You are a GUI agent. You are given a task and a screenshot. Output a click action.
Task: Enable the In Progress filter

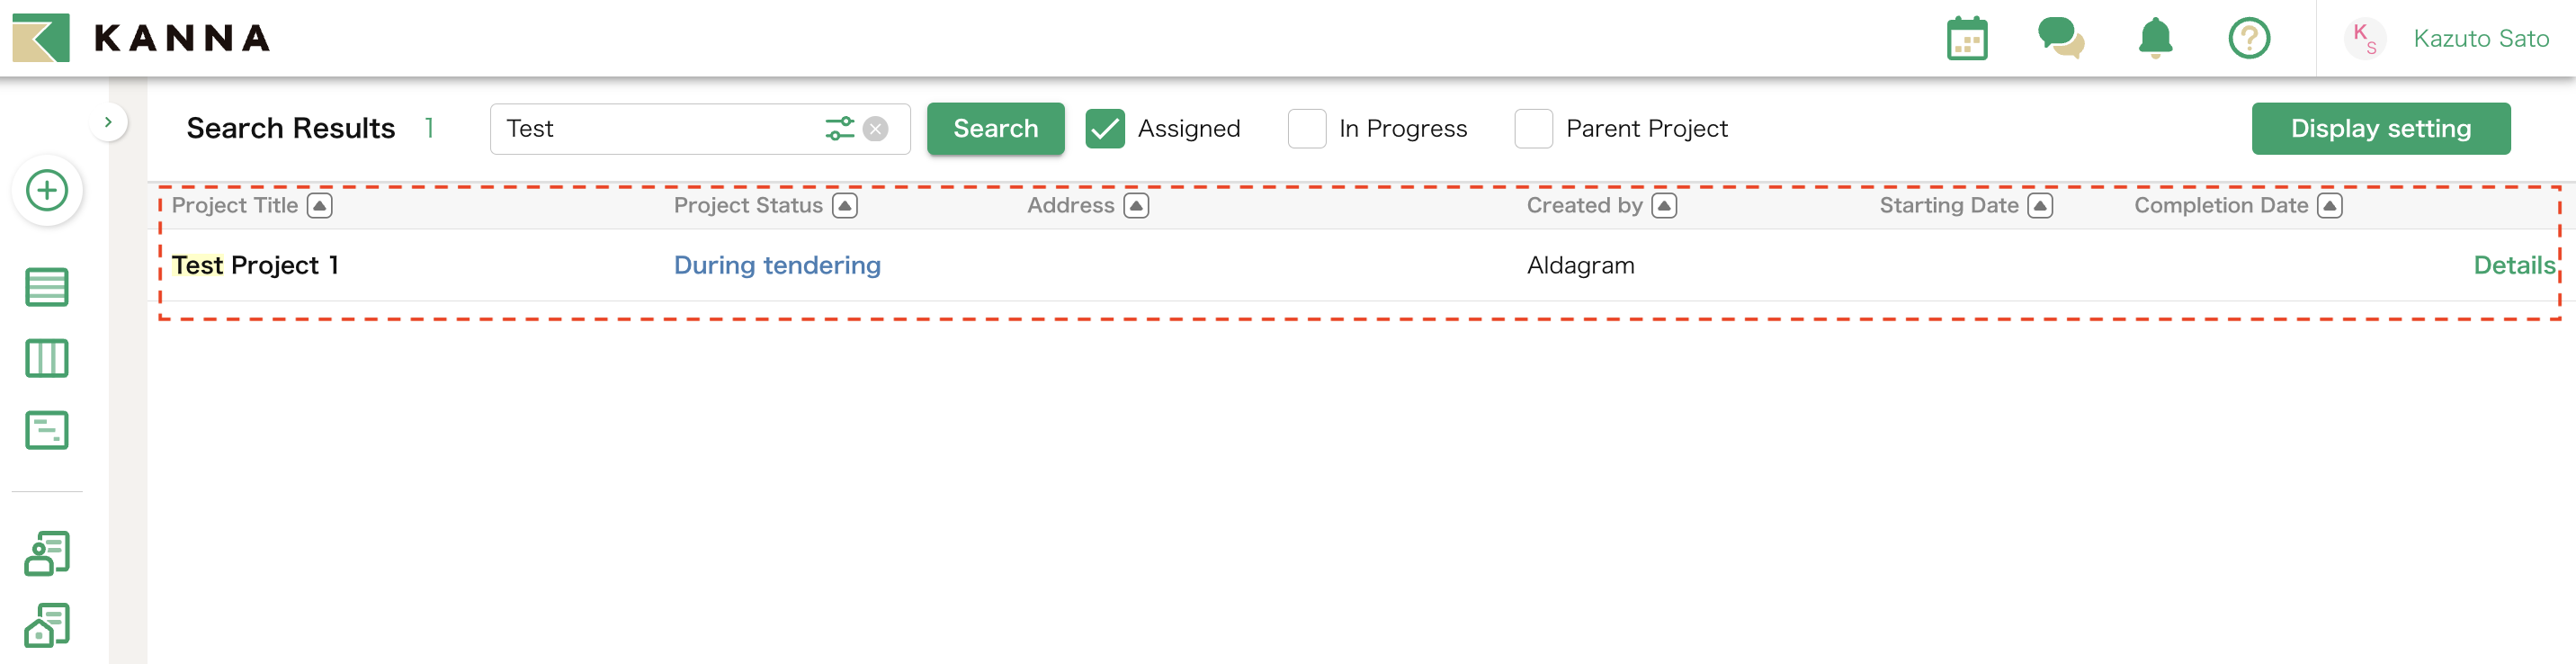tap(1307, 128)
